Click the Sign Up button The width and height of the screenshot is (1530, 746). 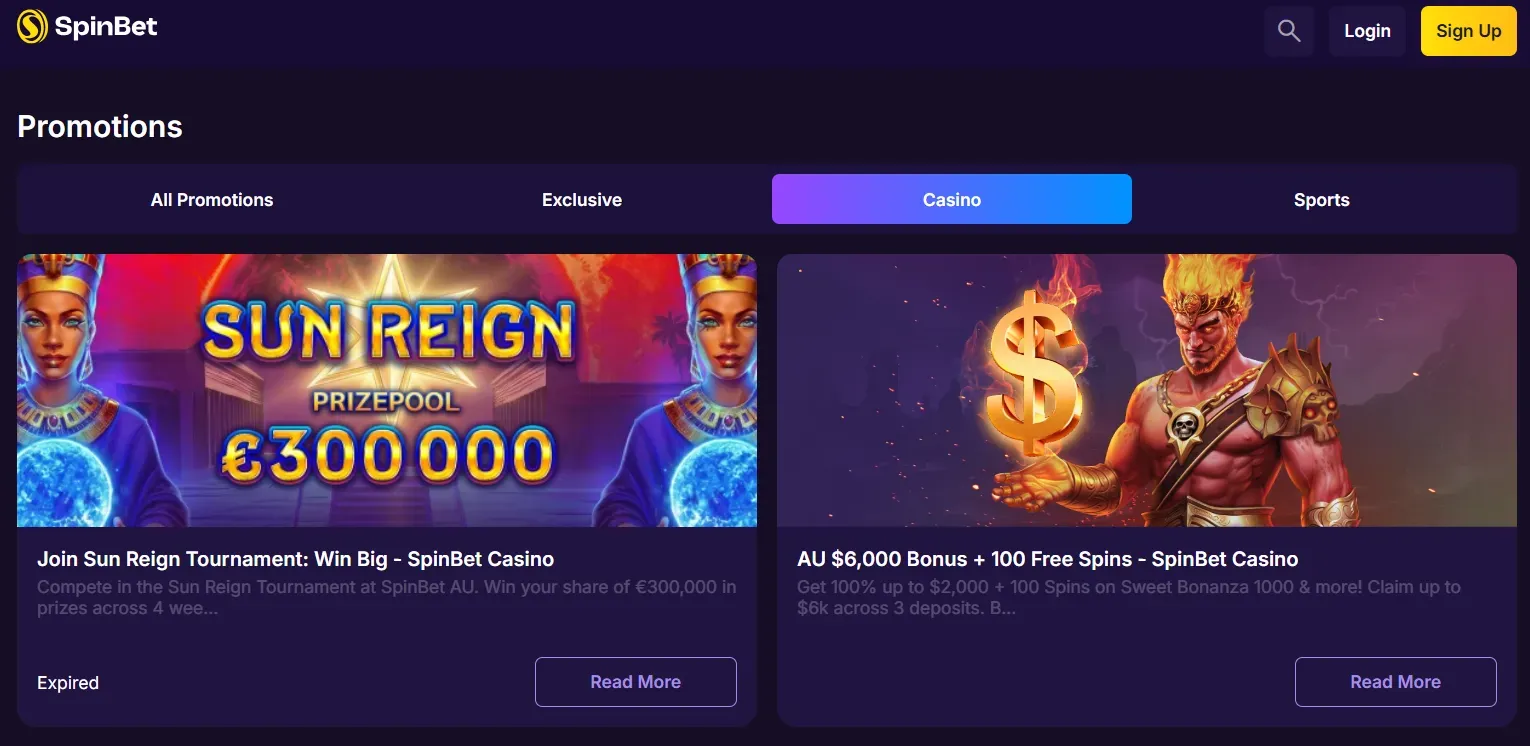(1468, 30)
